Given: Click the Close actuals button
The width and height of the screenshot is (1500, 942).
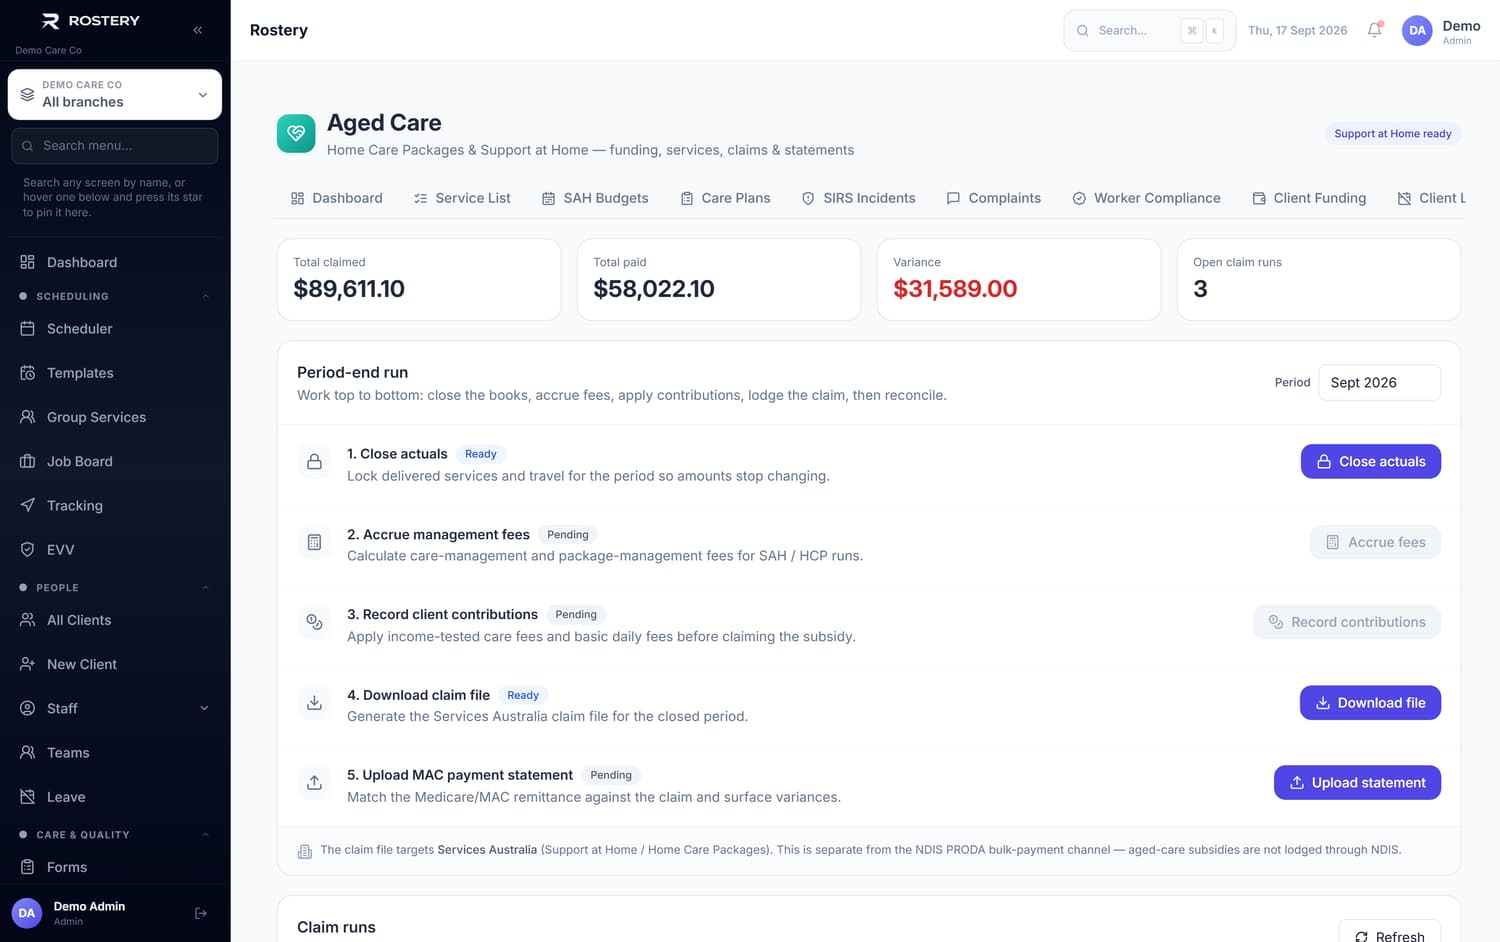Looking at the screenshot, I should pos(1371,462).
